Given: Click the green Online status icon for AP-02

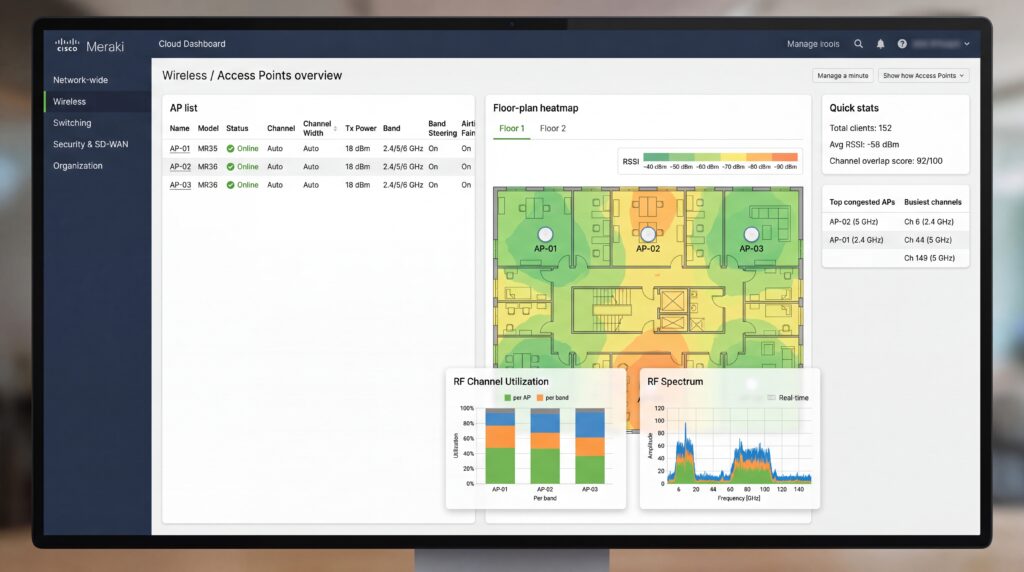Looking at the screenshot, I should pyautogui.click(x=231, y=167).
